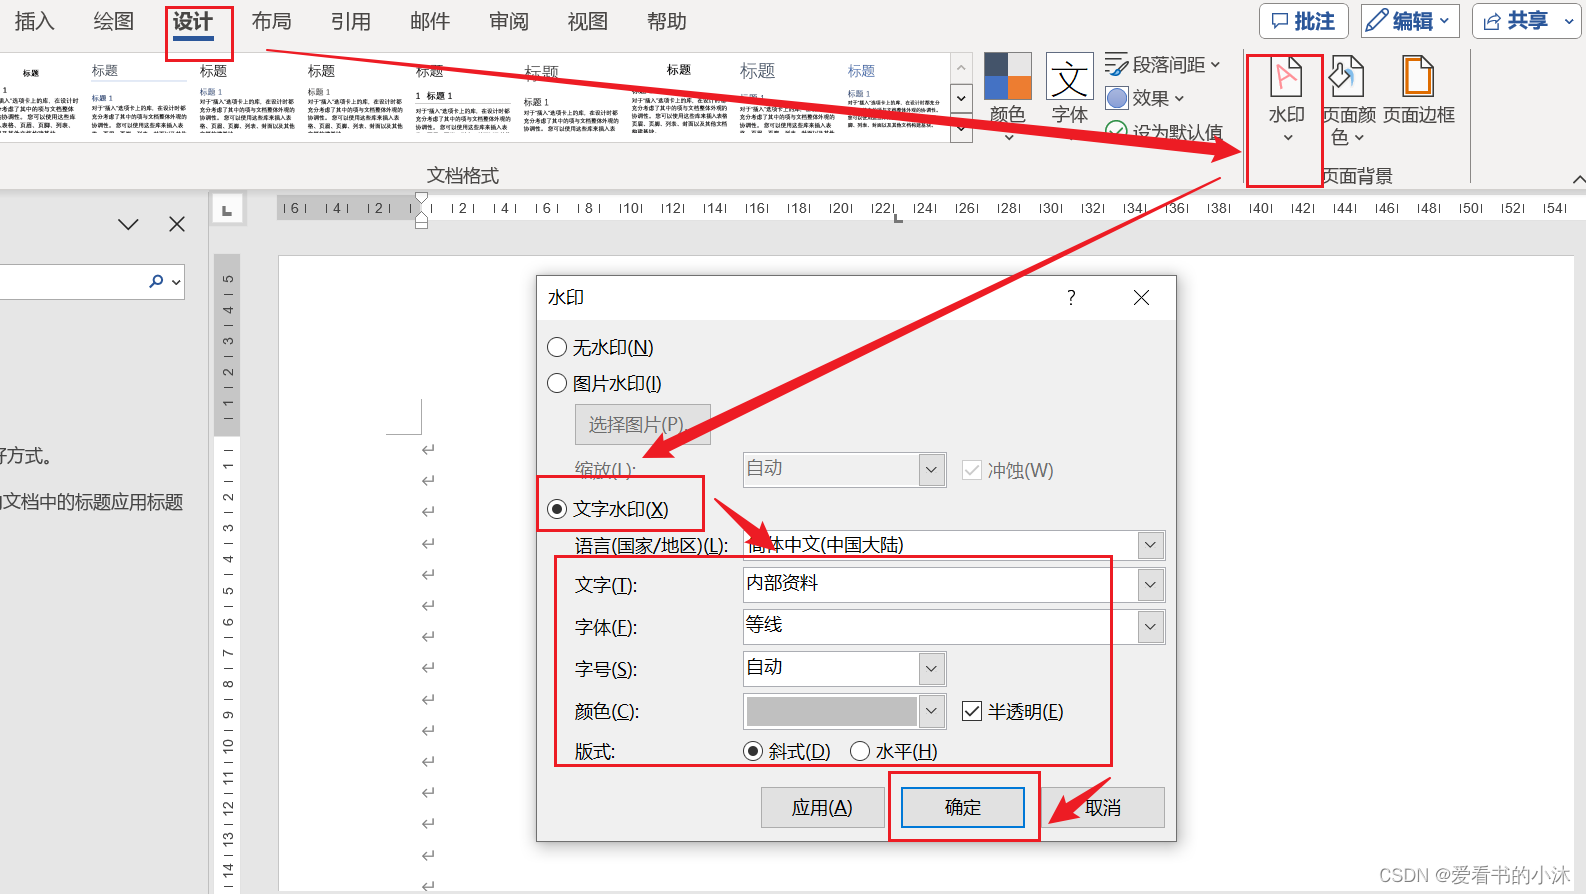Click the gray watermark color swatch
Image resolution: width=1586 pixels, height=894 pixels.
tap(832, 711)
